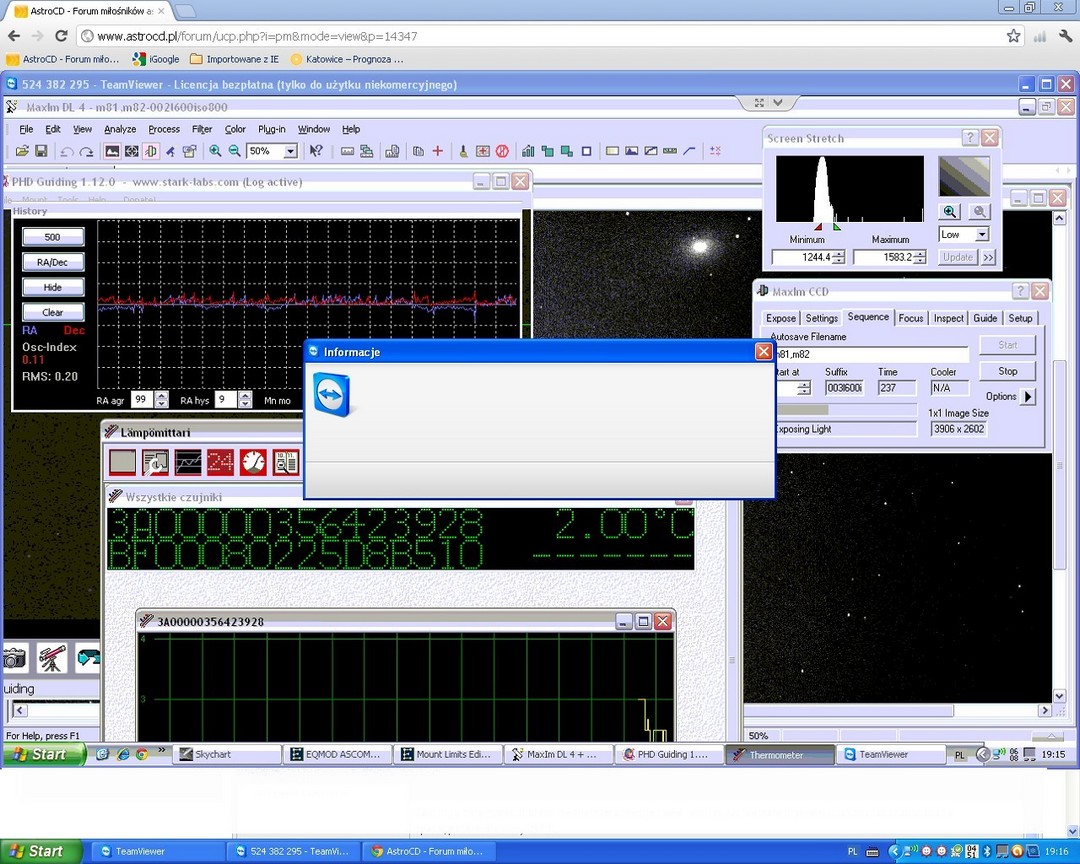Switch to the Expose tab in MaxIm CCD
The image size is (1080, 864).
coord(780,318)
